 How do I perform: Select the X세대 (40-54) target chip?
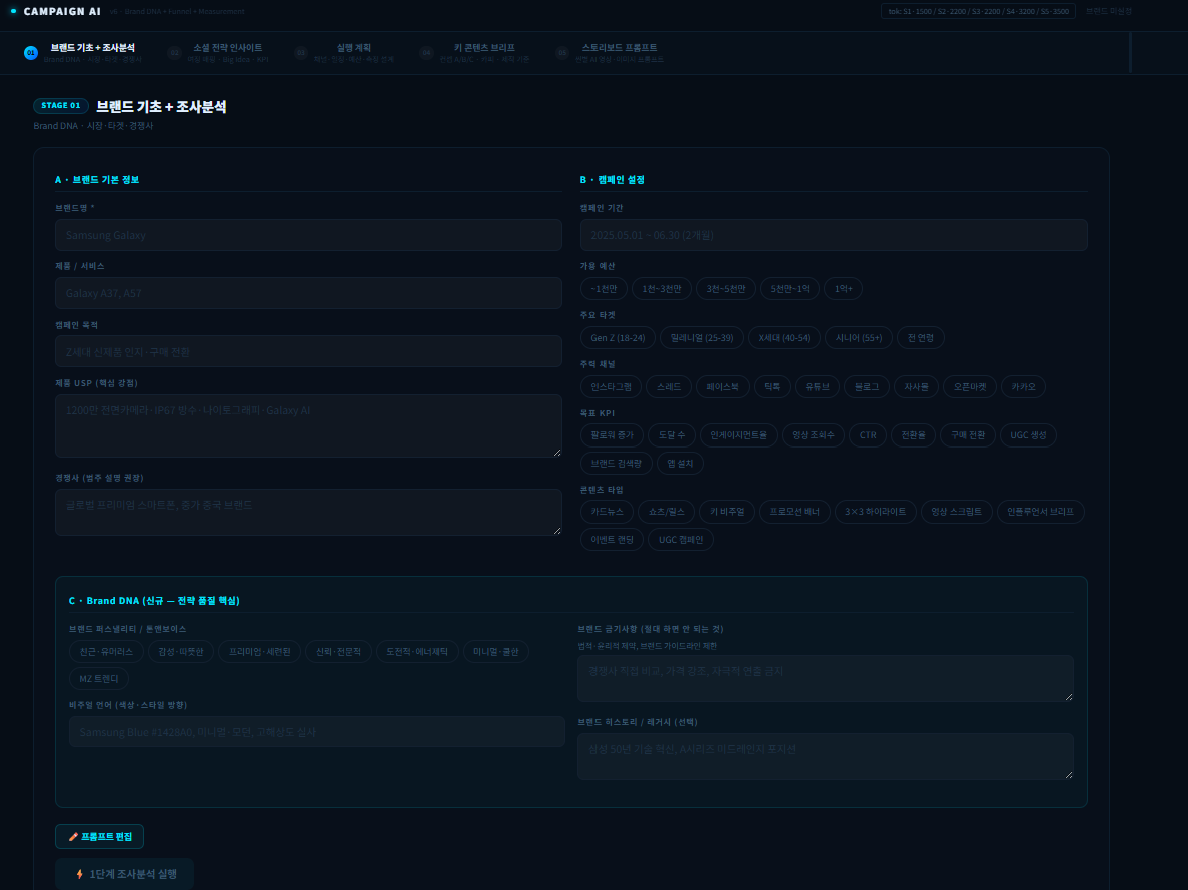[784, 338]
